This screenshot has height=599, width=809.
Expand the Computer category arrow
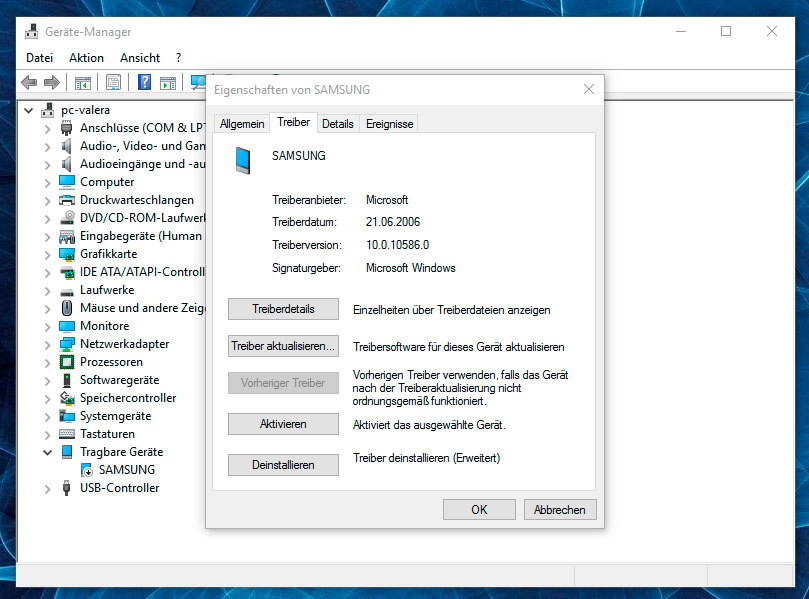47,183
